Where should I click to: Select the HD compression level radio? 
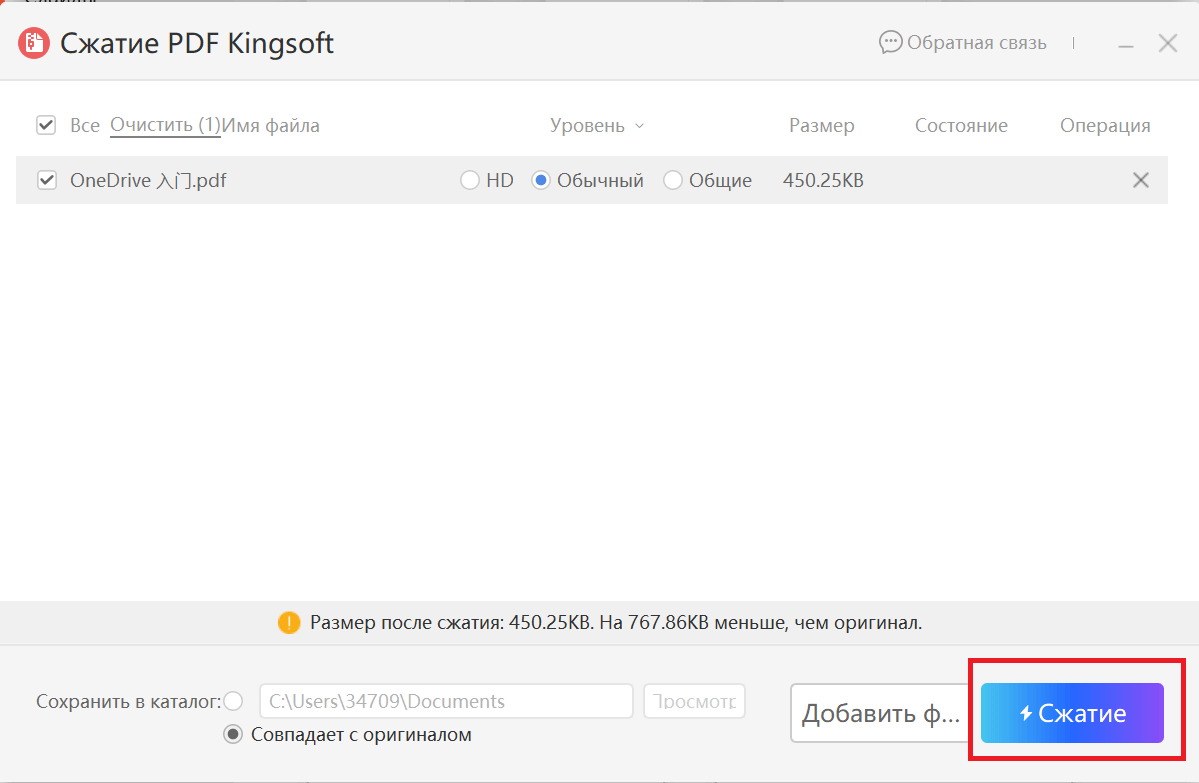pos(470,180)
